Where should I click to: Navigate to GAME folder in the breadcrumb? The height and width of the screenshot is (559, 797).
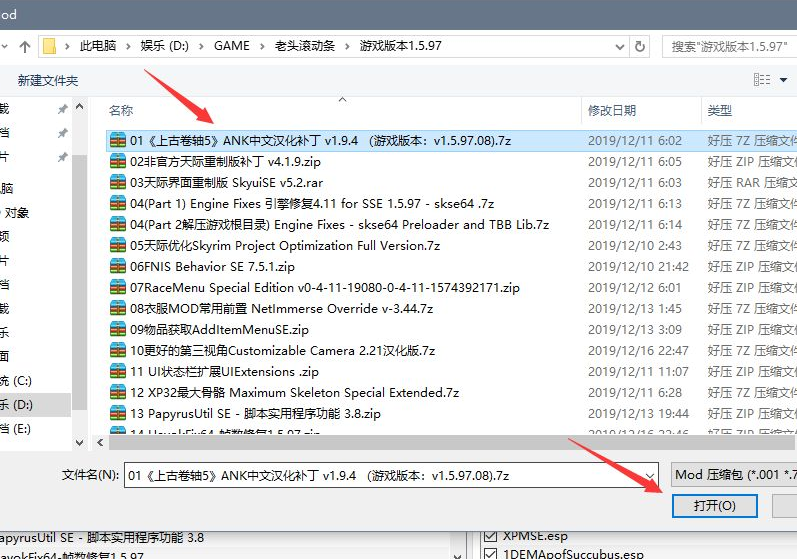(x=232, y=46)
